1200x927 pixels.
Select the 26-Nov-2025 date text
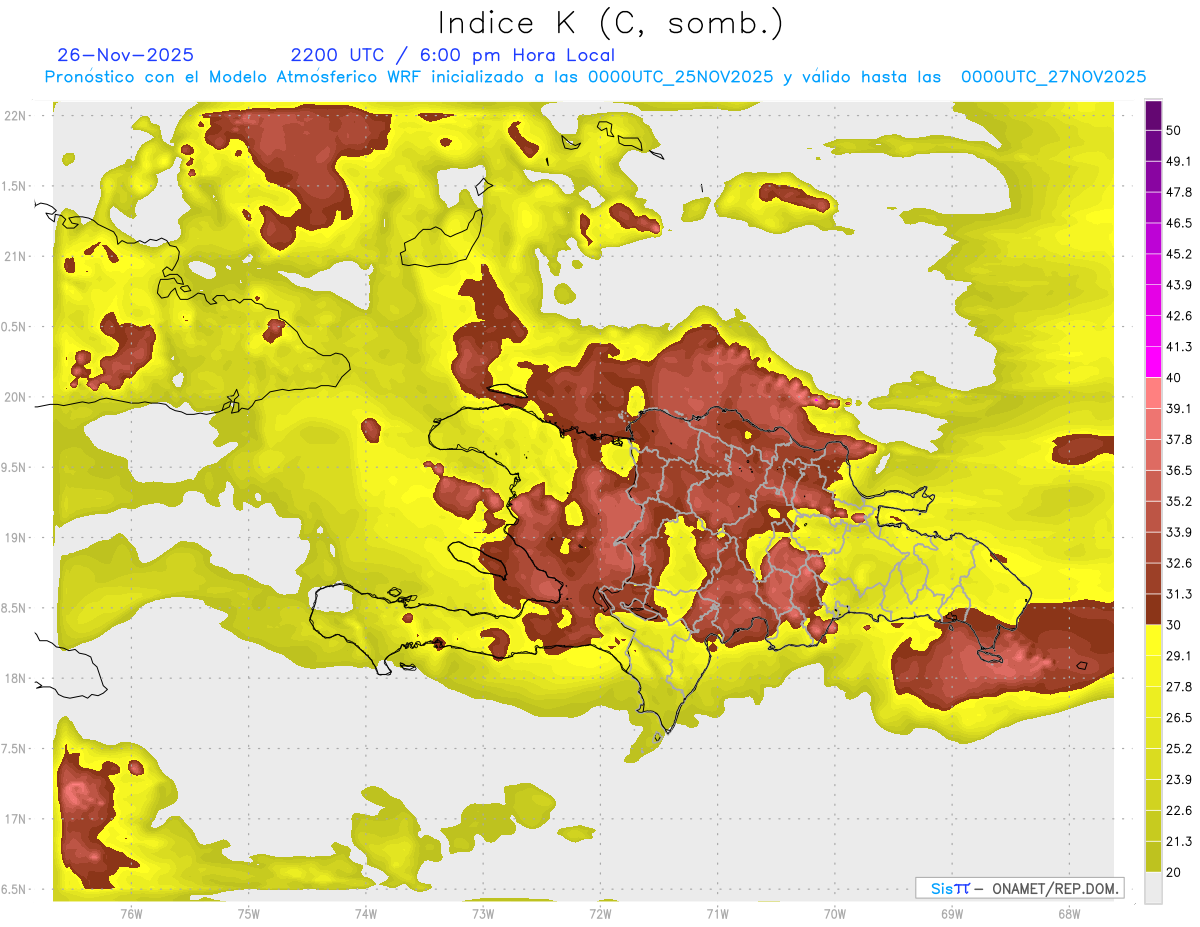click(x=126, y=55)
